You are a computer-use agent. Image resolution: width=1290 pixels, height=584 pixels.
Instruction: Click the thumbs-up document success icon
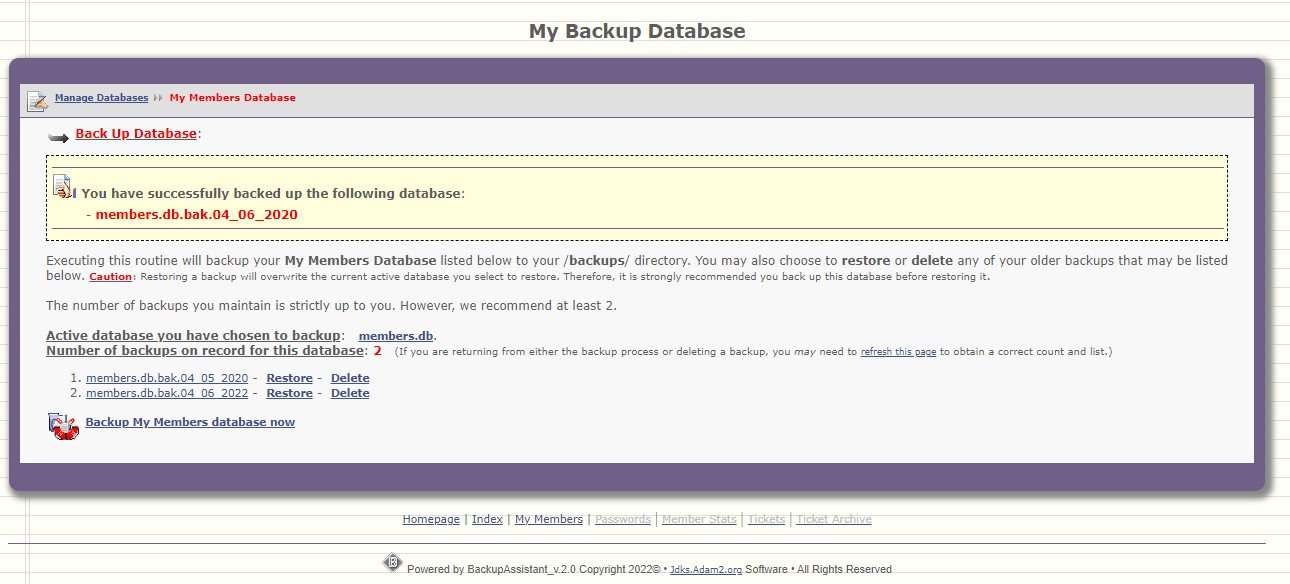point(60,187)
